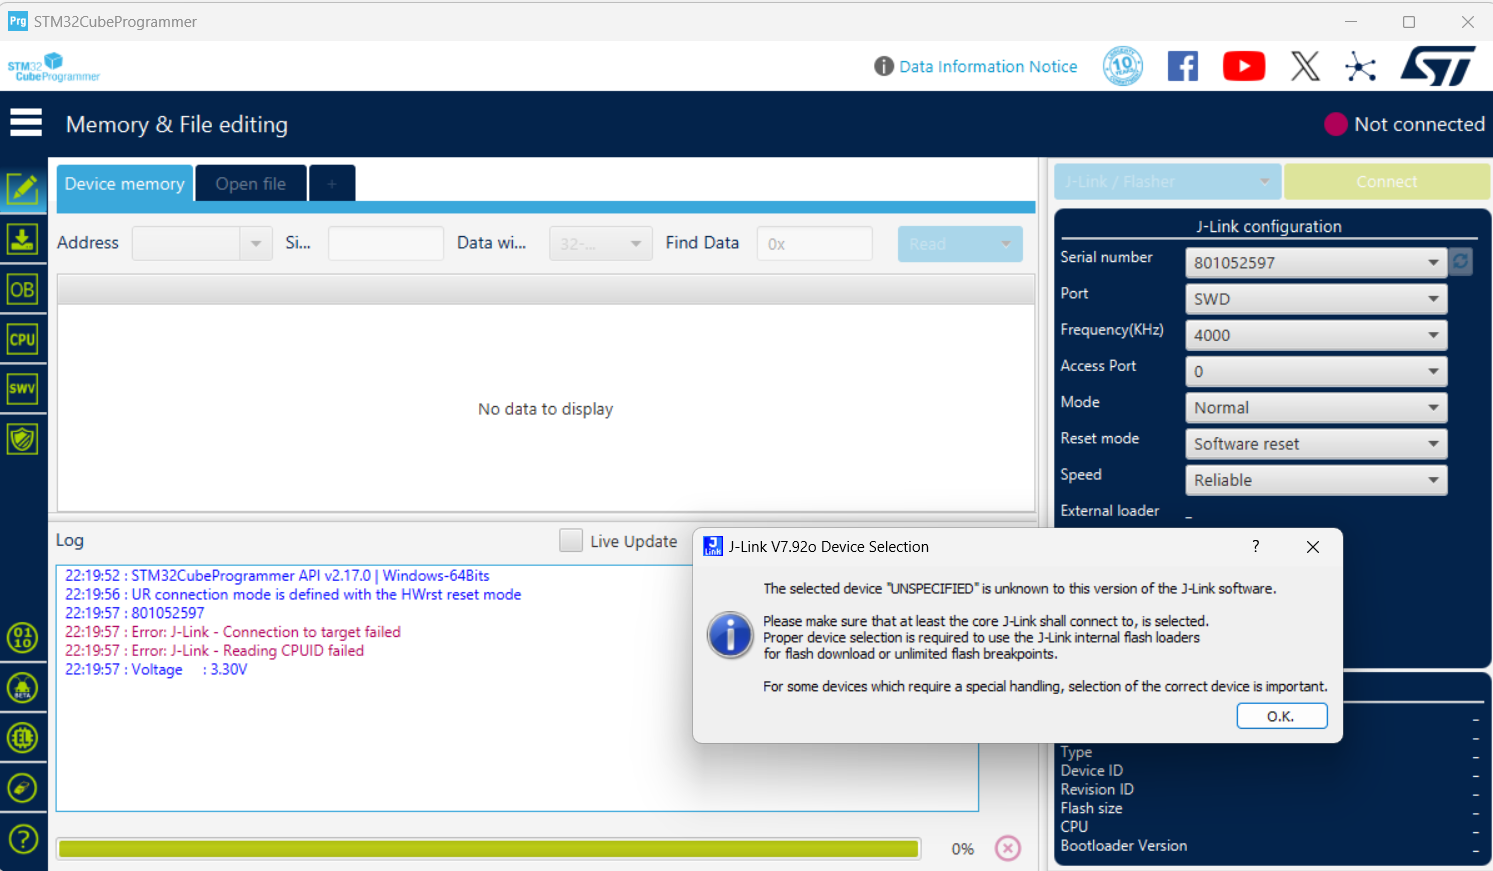Open the register viewer (0110) panel
The image size is (1493, 871).
point(24,638)
